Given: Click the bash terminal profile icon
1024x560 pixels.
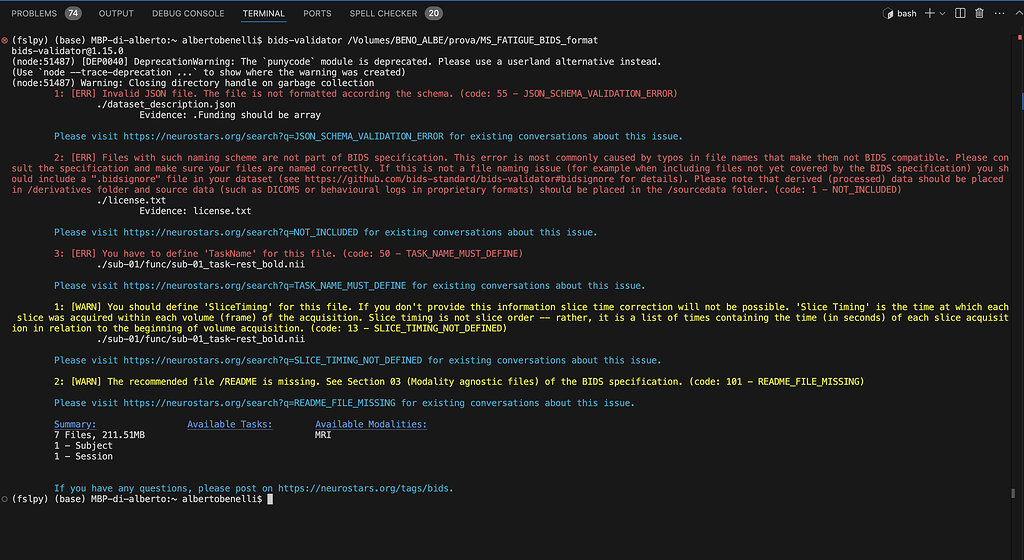Looking at the screenshot, I should (x=888, y=14).
